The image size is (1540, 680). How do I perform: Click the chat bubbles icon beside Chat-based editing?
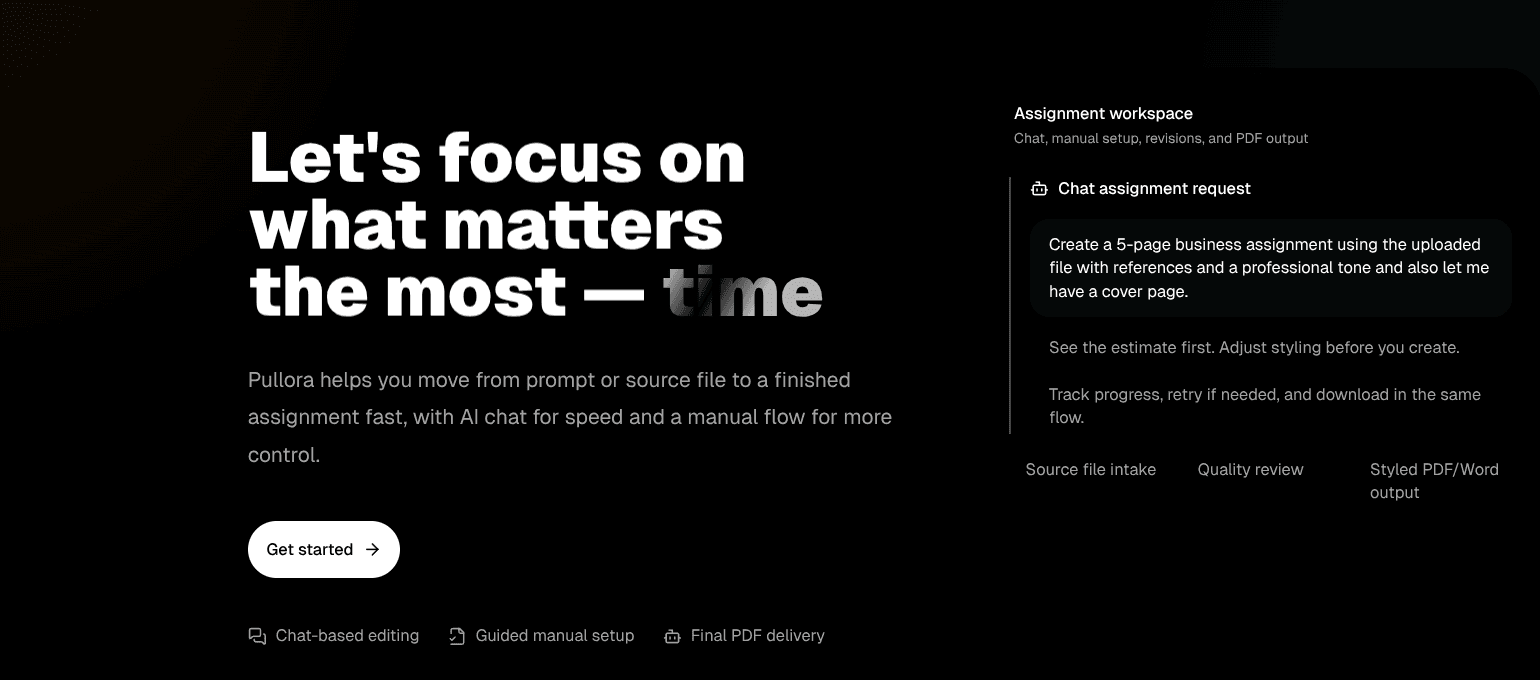[257, 636]
